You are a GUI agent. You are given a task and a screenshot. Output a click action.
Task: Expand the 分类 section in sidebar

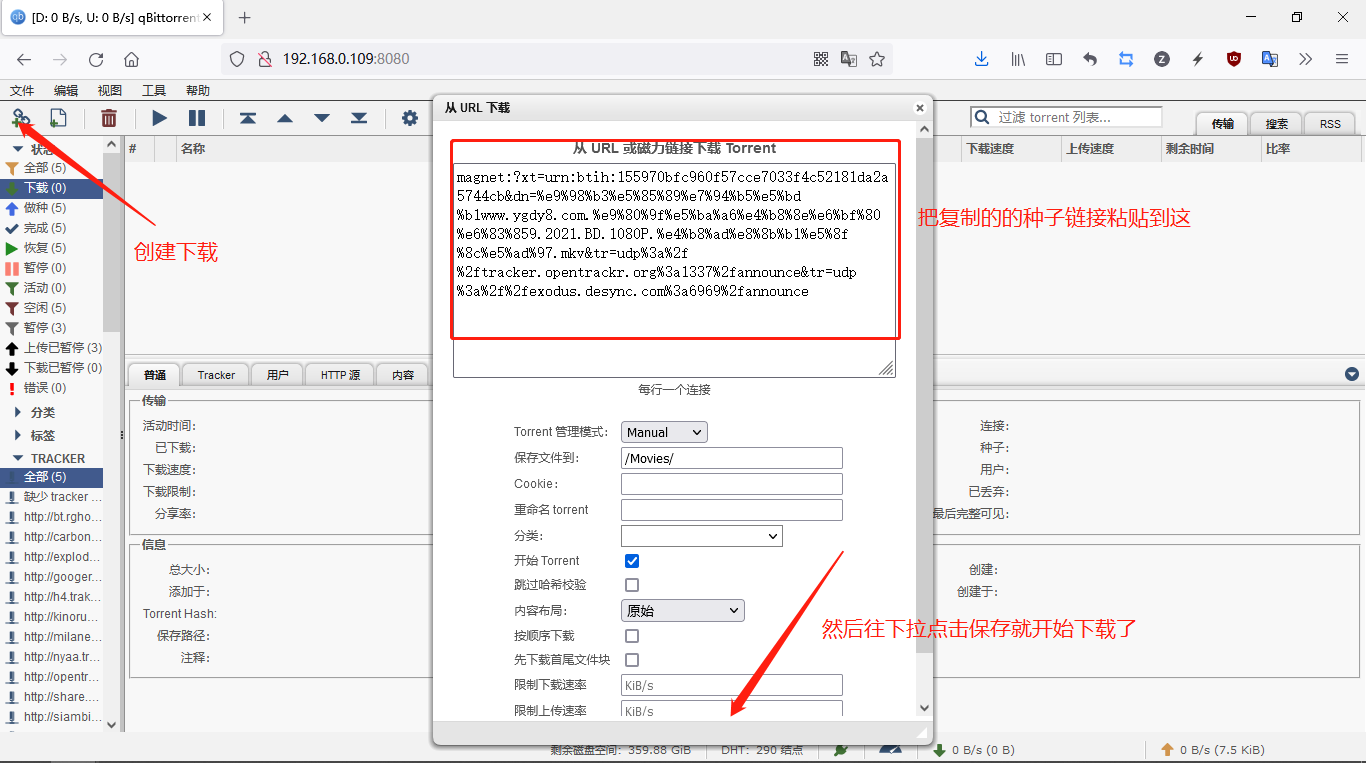coord(18,412)
